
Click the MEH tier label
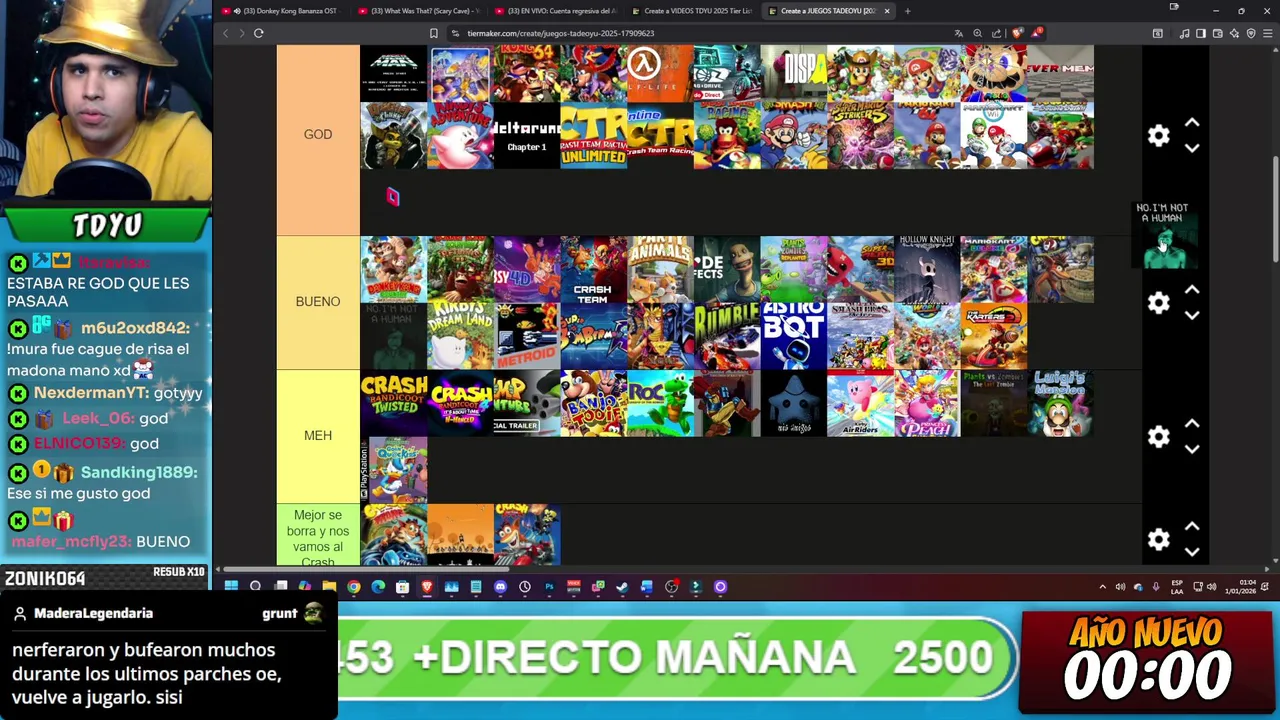[x=318, y=435]
